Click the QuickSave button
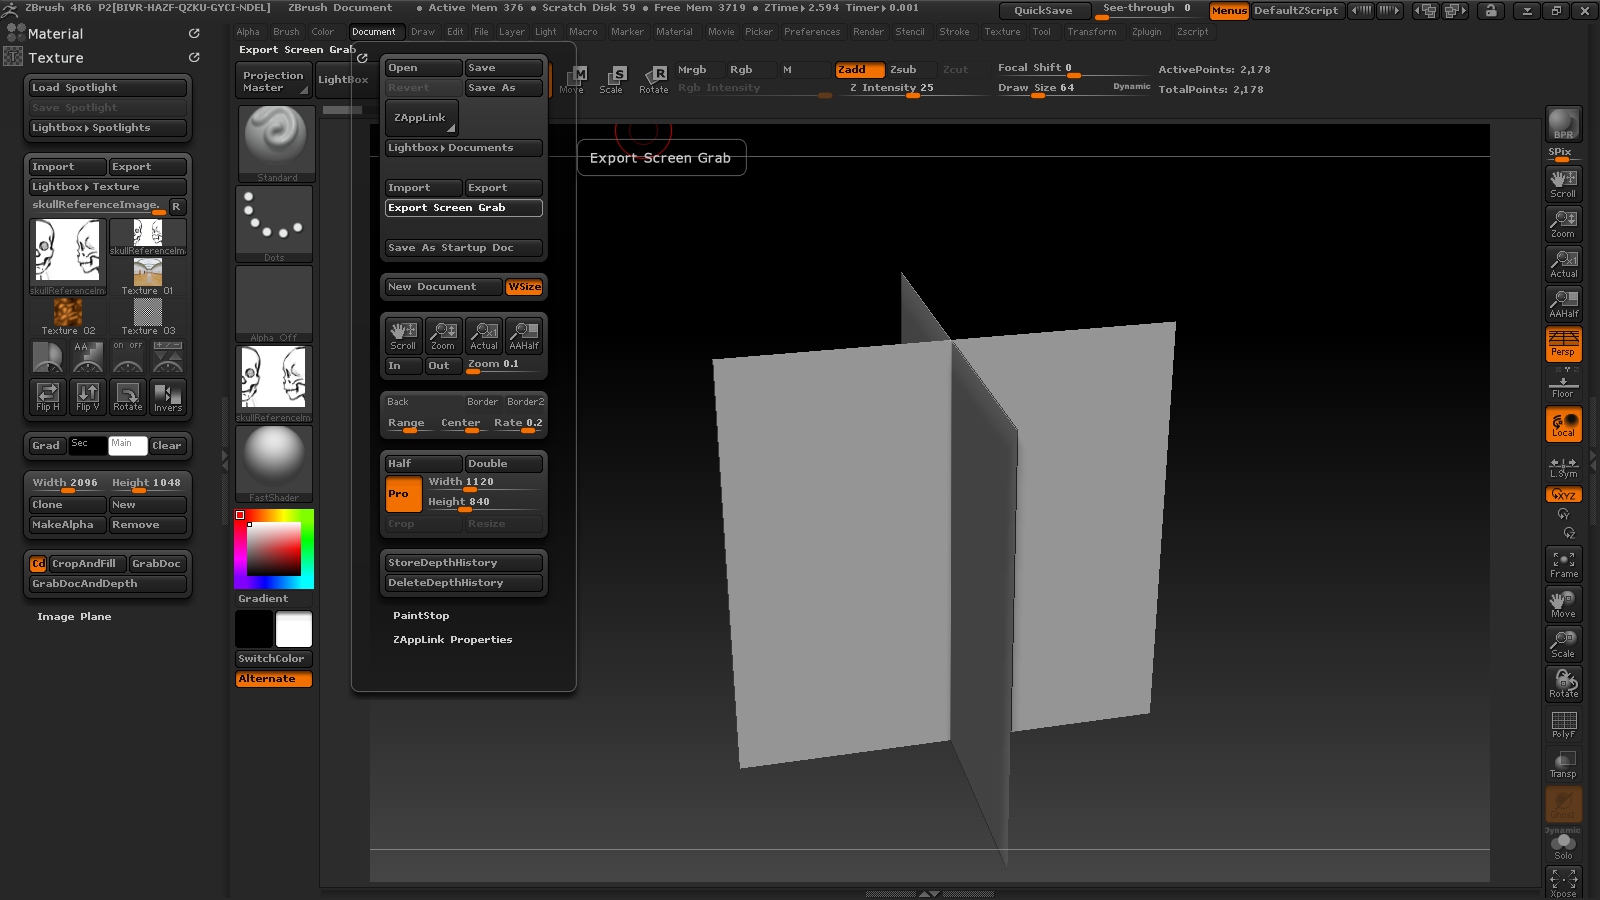 point(1043,11)
